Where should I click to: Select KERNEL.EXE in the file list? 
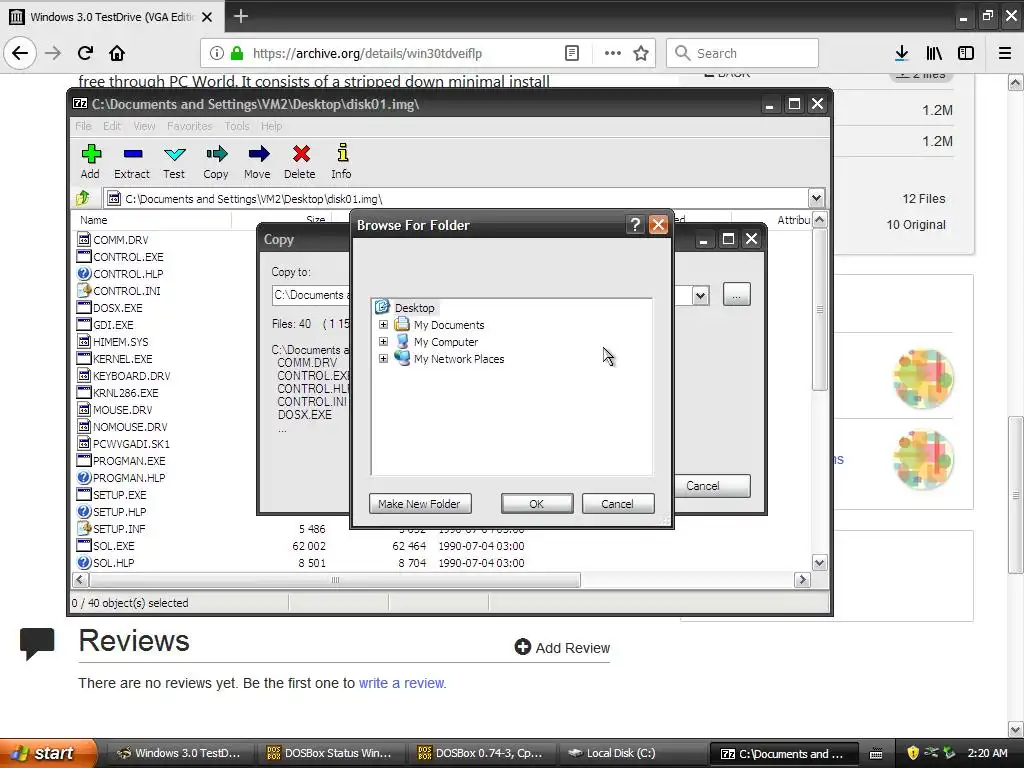(123, 359)
